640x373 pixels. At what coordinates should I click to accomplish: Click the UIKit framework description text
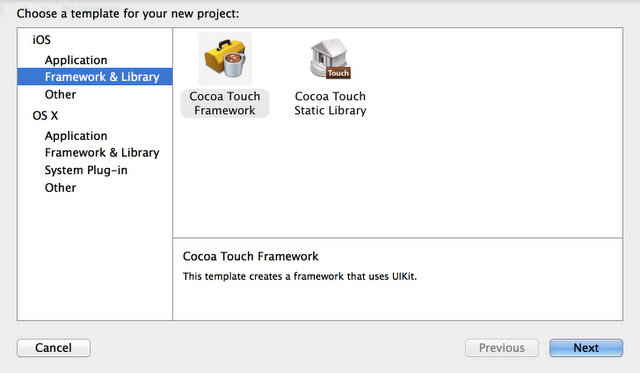(x=300, y=276)
